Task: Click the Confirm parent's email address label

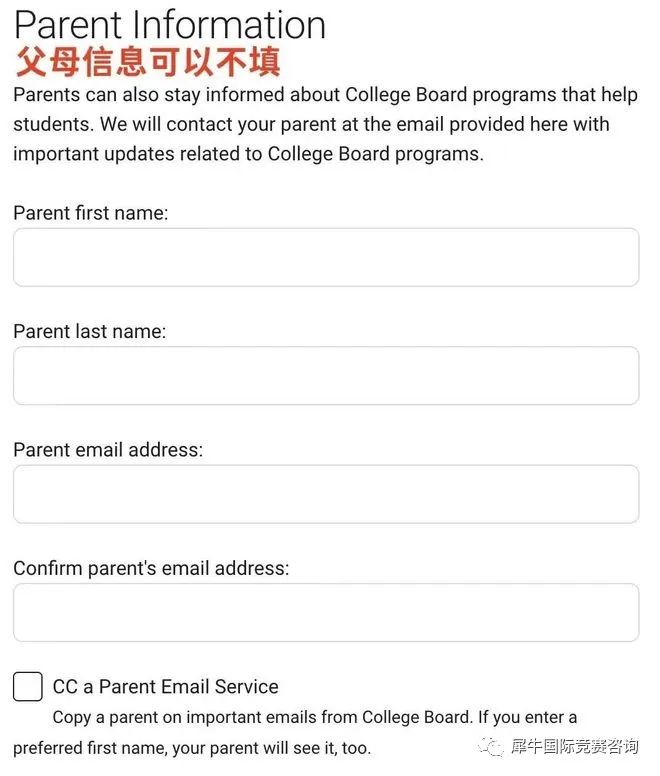Action: (151, 568)
